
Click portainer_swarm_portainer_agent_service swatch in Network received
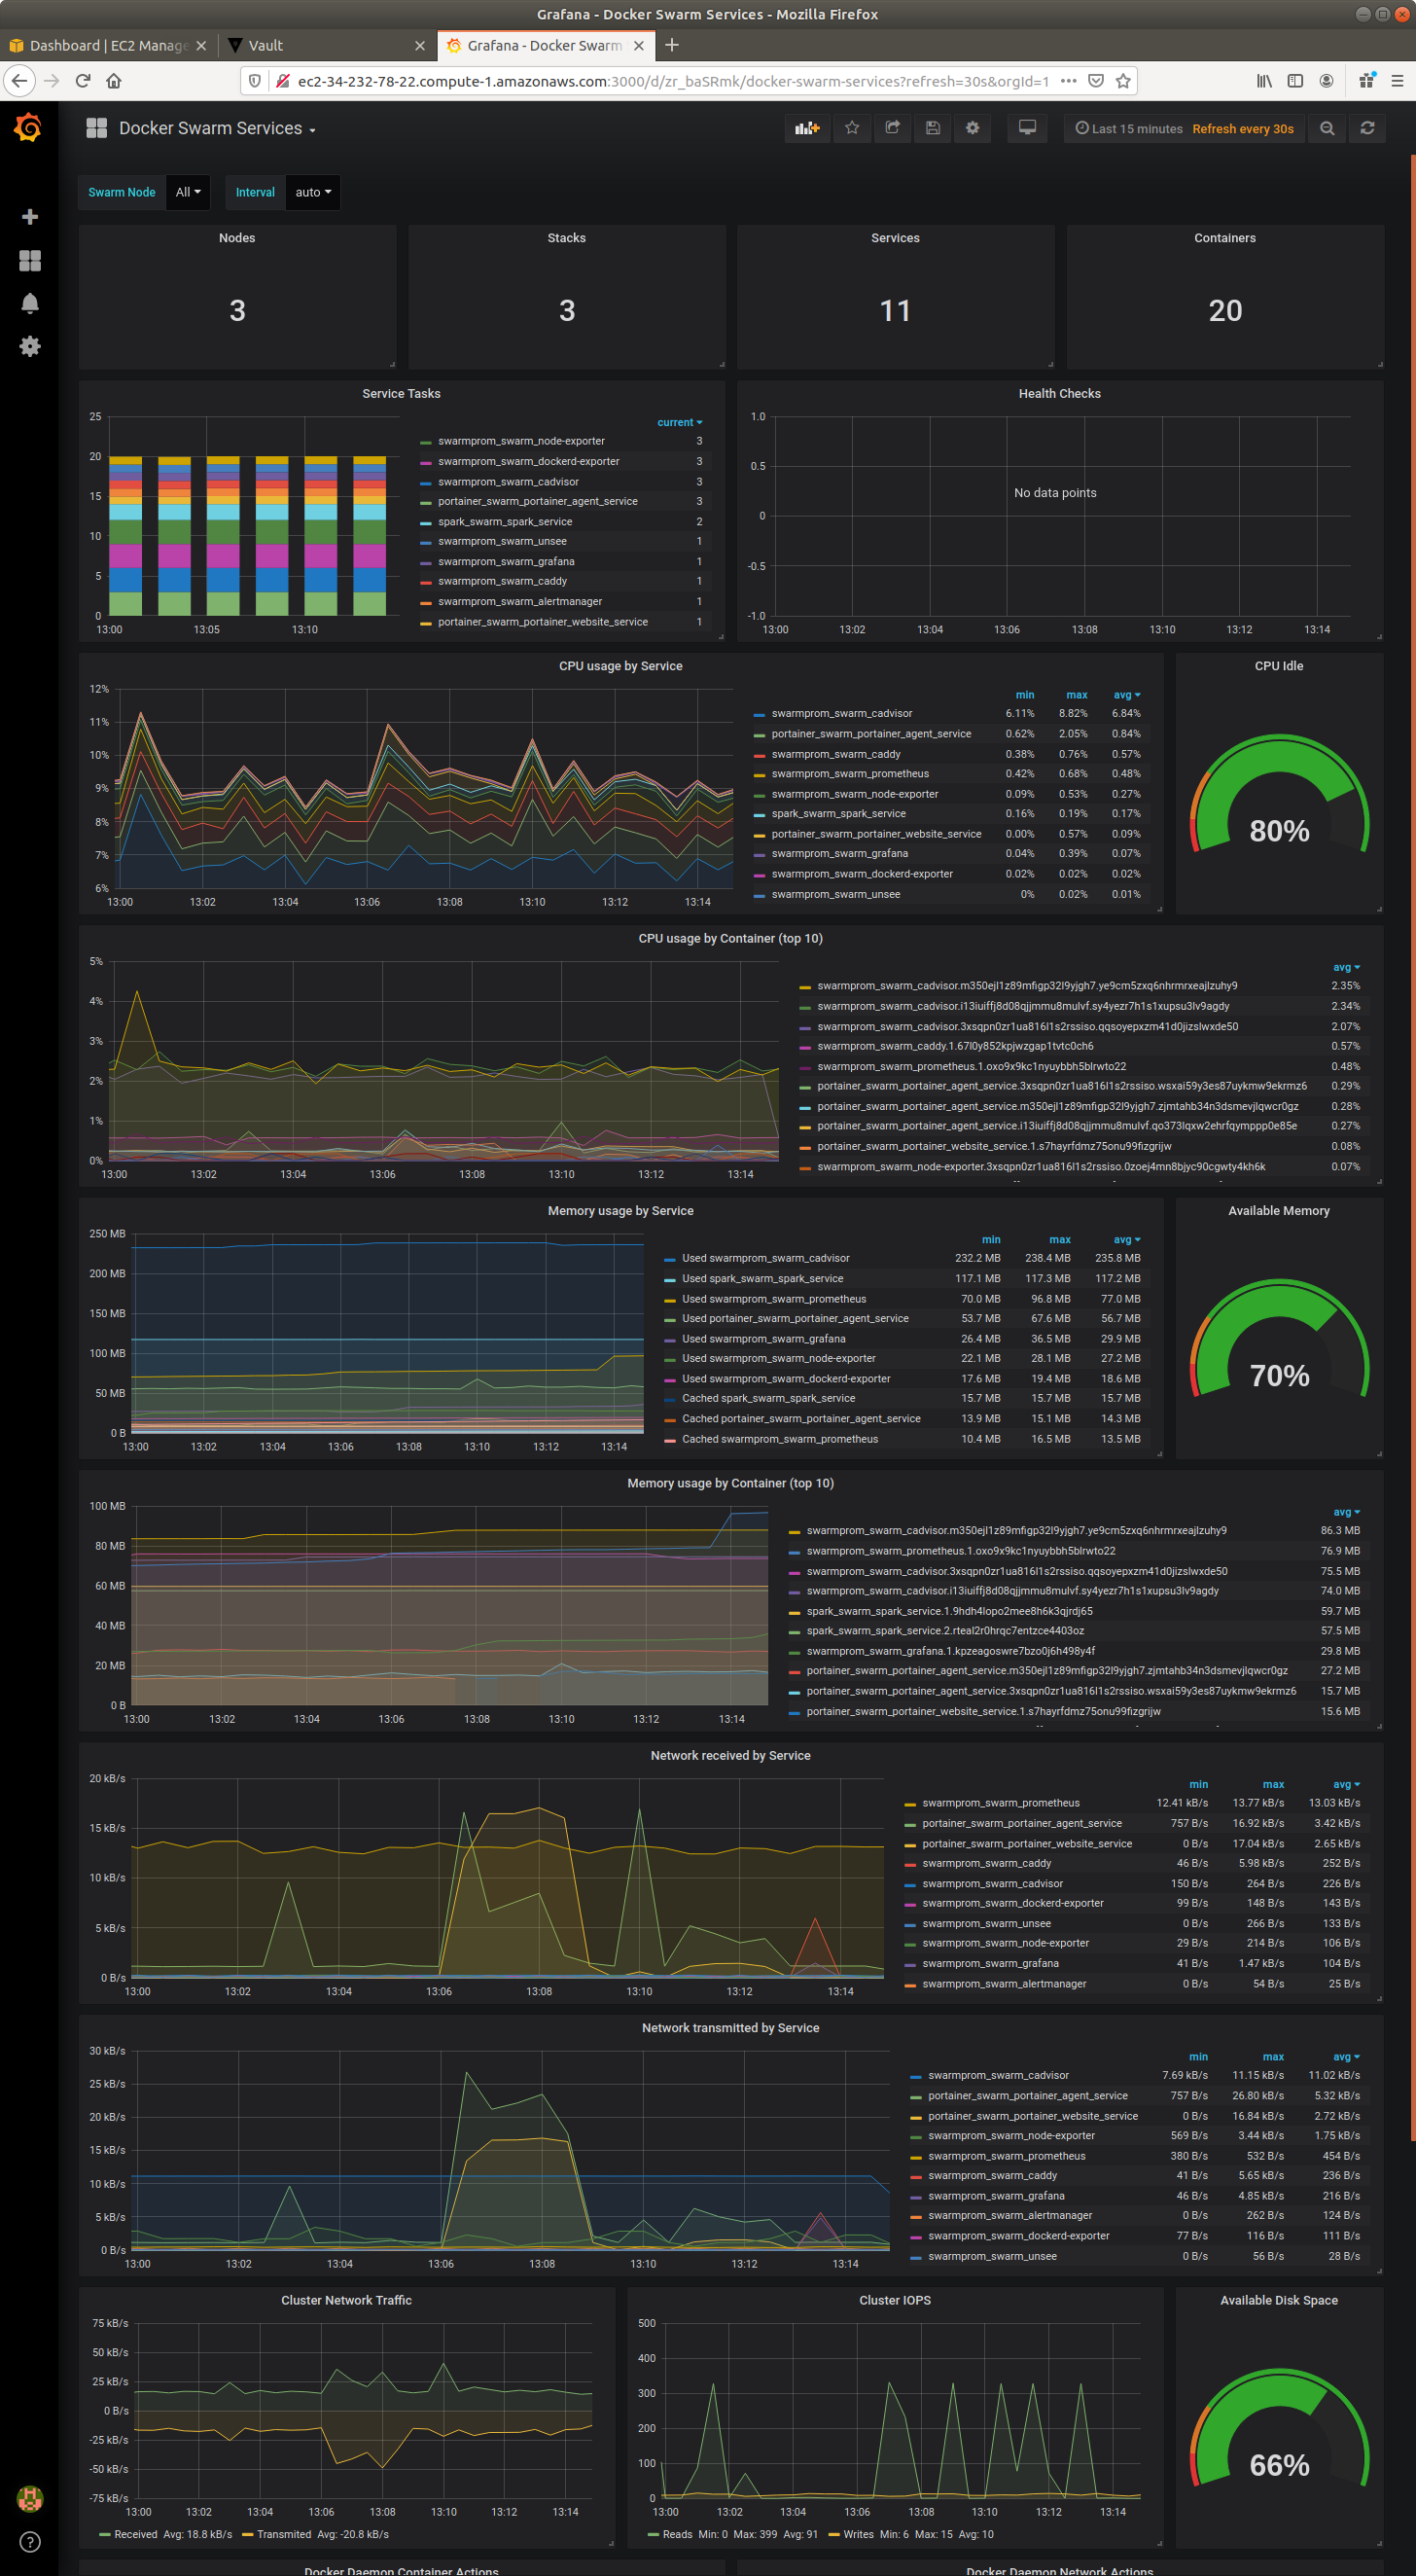point(910,1824)
